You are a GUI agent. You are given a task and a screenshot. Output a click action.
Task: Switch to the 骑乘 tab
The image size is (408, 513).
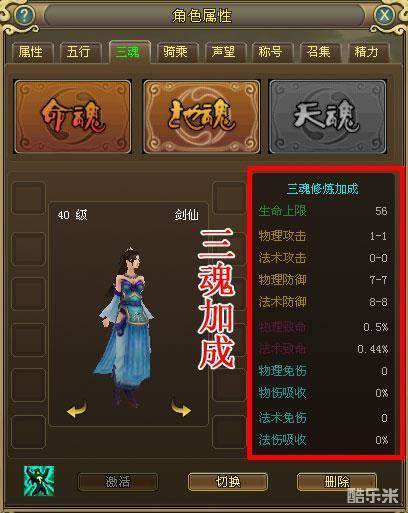(x=176, y=52)
